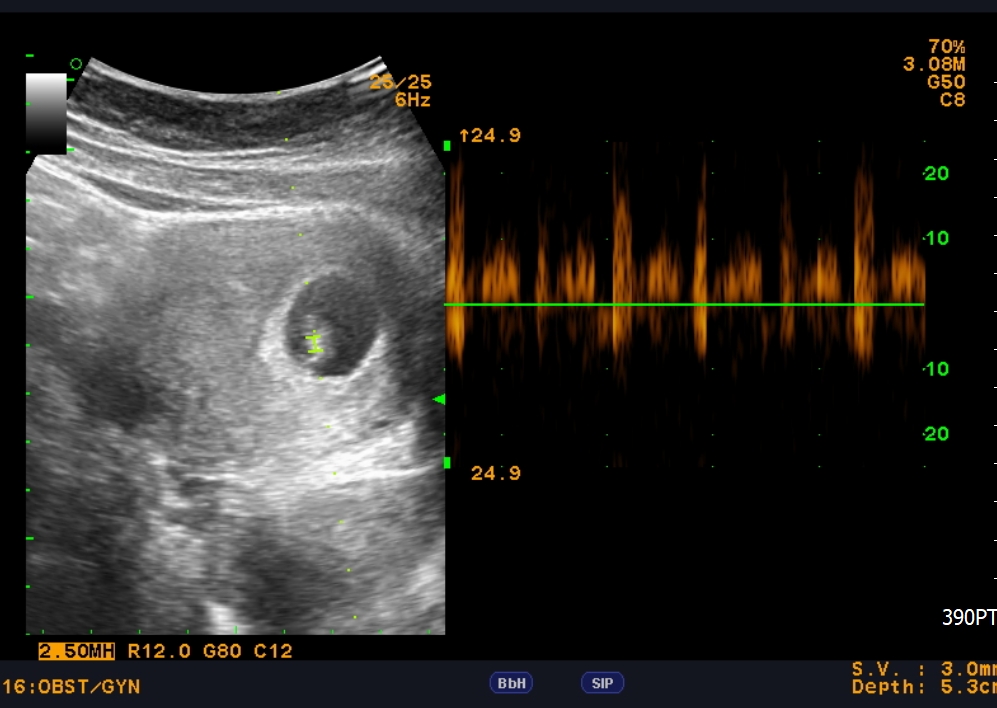The width and height of the screenshot is (997, 708).
Task: Select the Doppler sample gate in the sac
Action: click(x=315, y=344)
